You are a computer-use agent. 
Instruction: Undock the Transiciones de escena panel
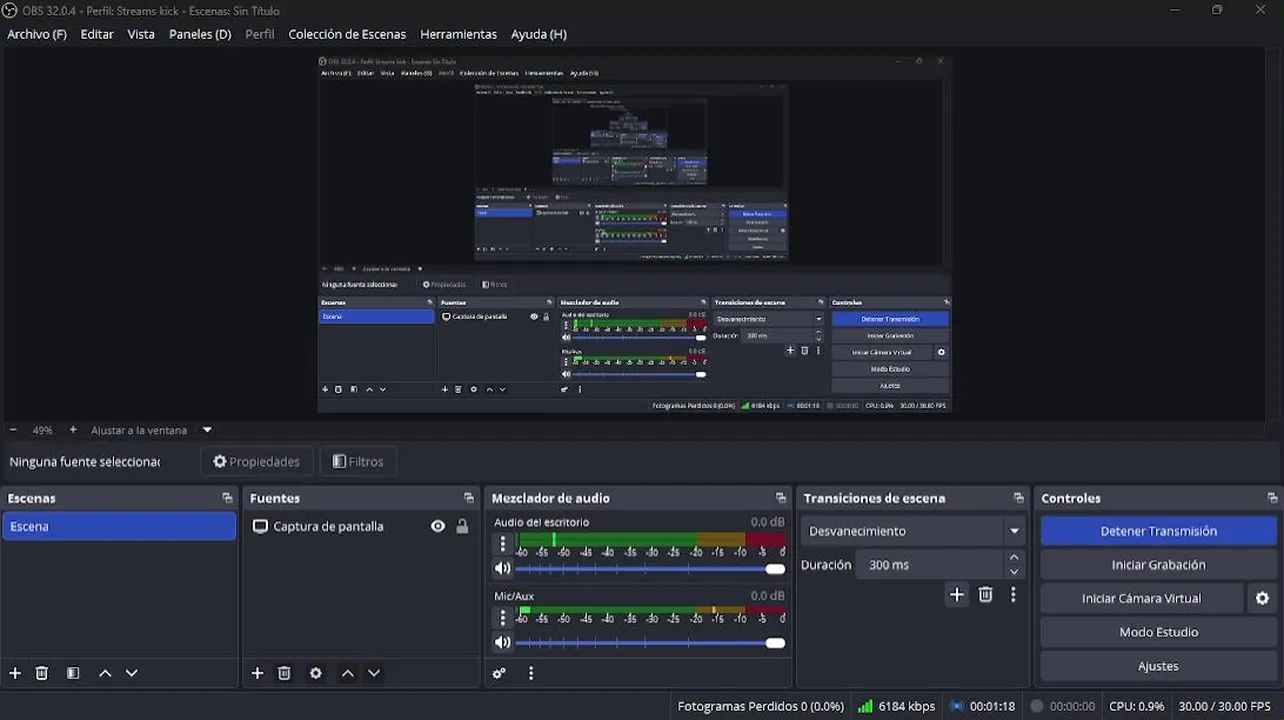coord(1019,498)
